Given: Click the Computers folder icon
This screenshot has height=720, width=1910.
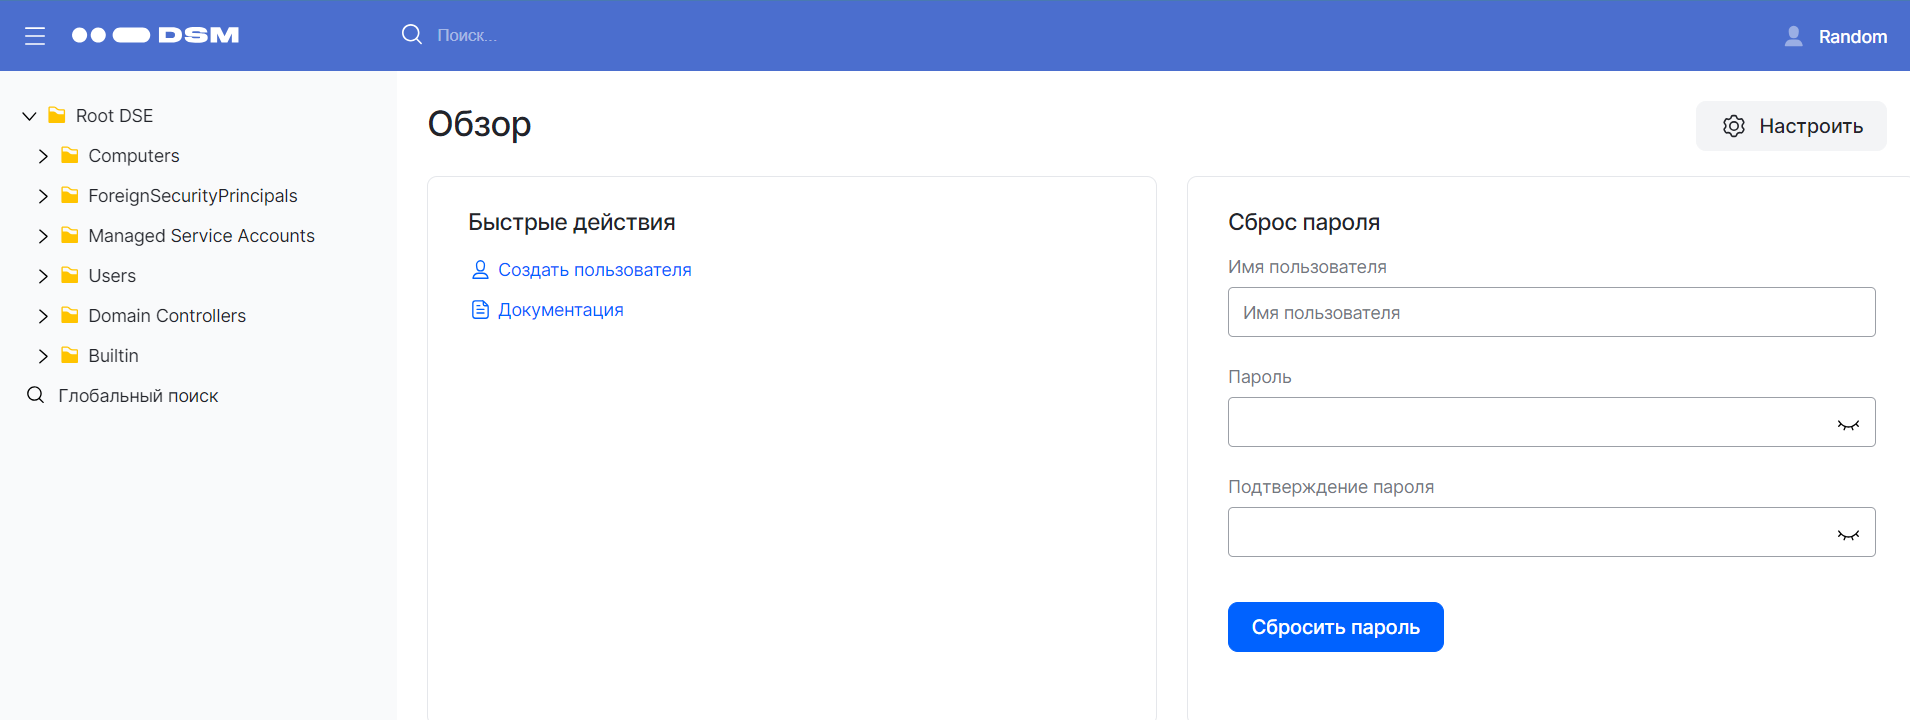Looking at the screenshot, I should click(70, 156).
